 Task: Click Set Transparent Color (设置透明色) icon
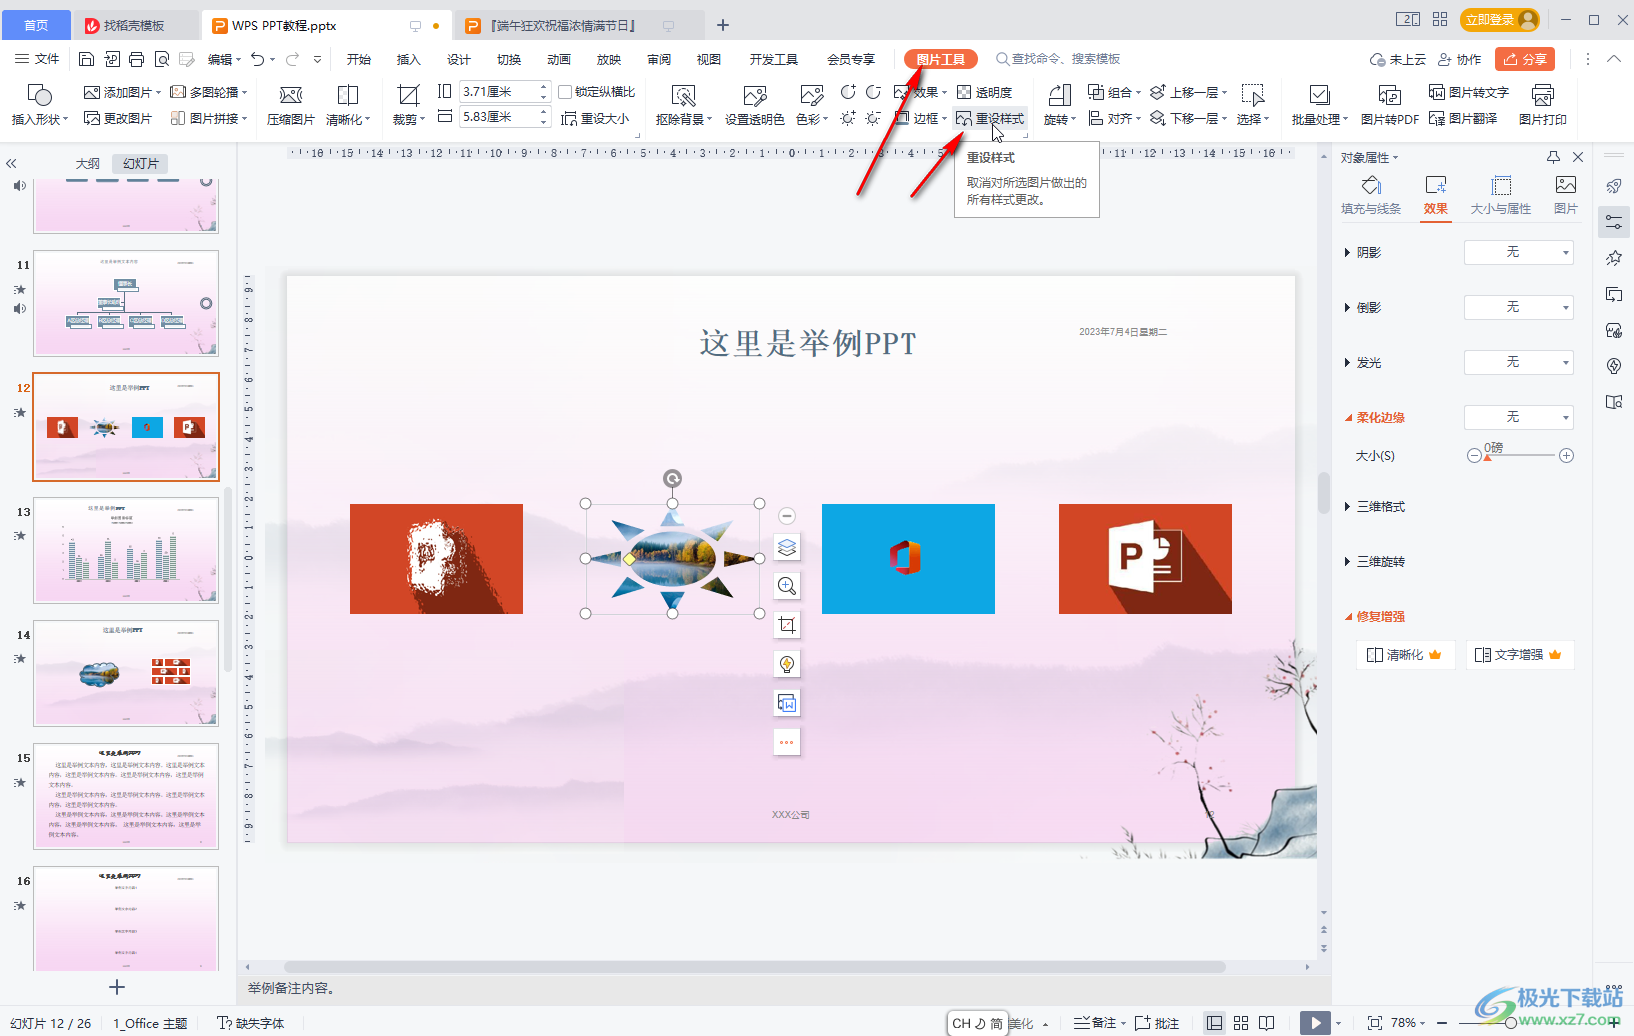[x=755, y=95]
